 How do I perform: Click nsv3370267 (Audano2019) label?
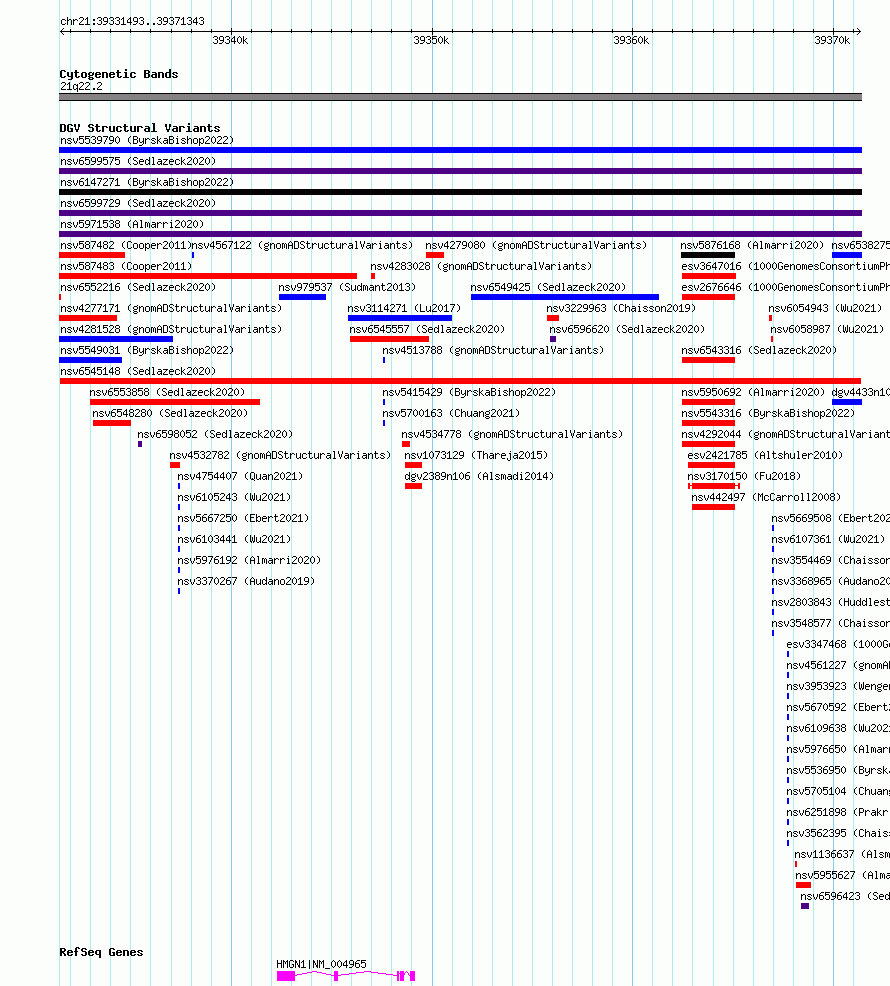[246, 581]
